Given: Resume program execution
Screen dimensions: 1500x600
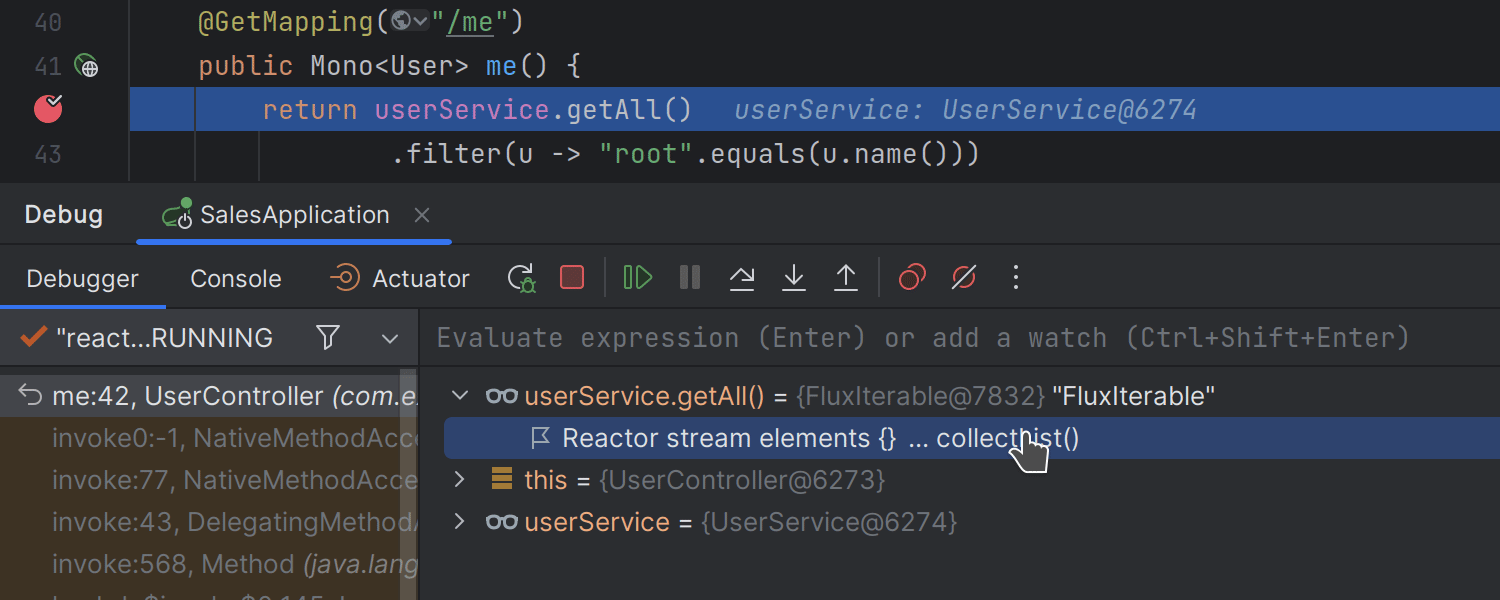Looking at the screenshot, I should click(637, 277).
